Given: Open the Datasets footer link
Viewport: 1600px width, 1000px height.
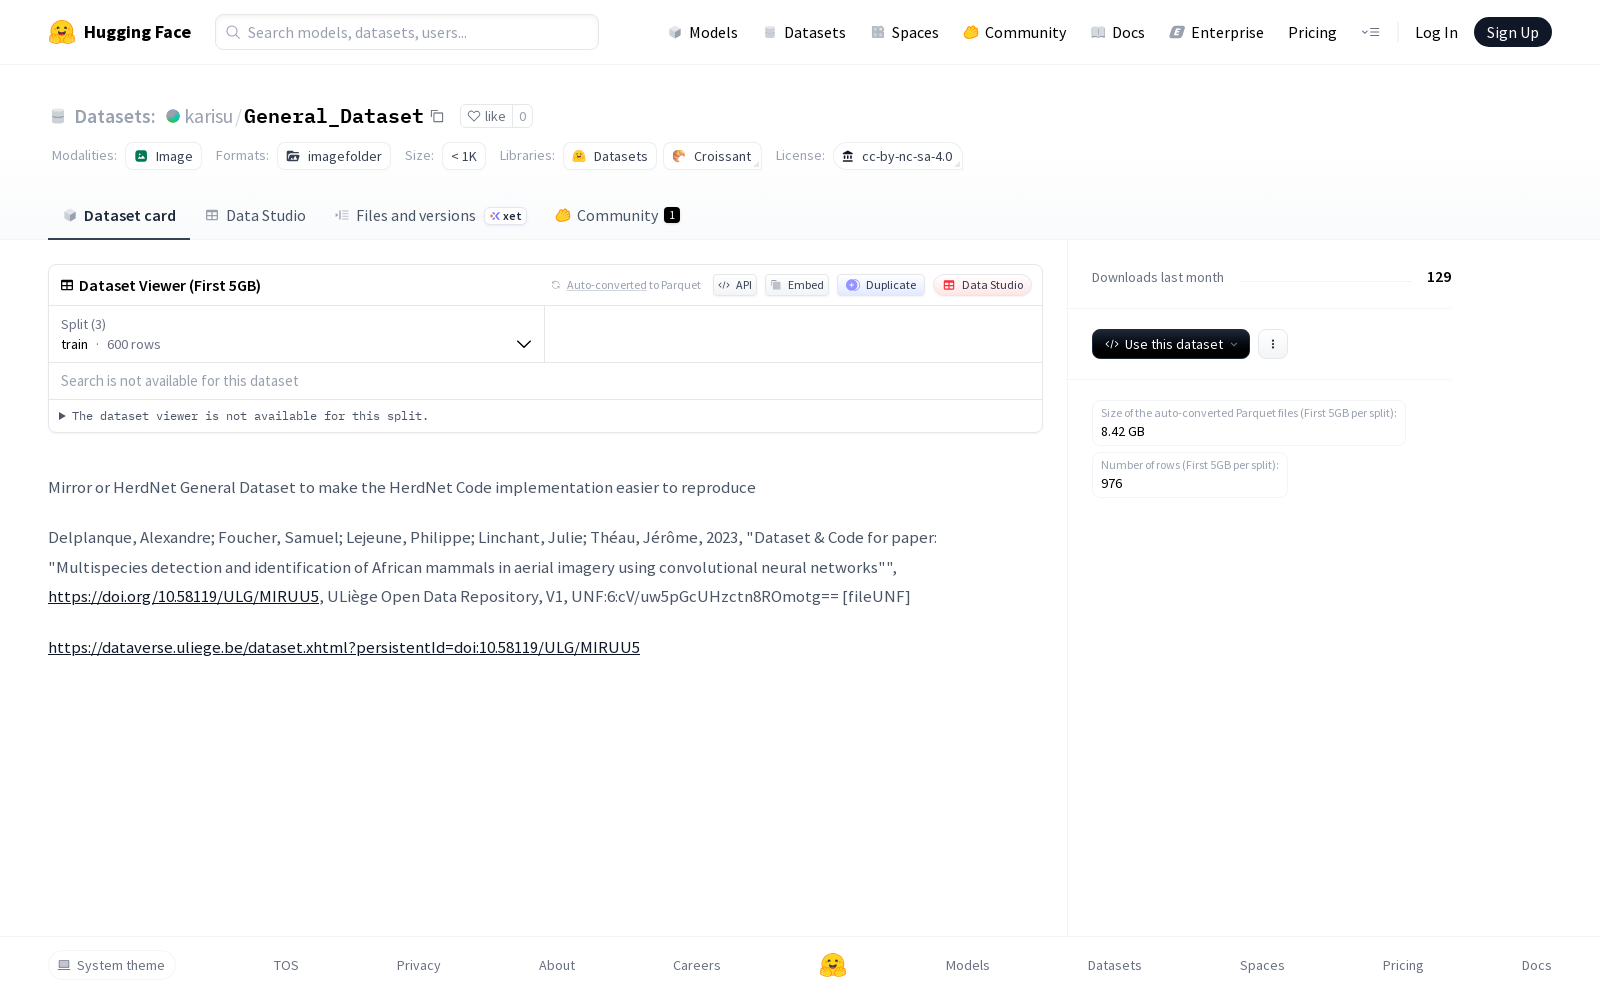Looking at the screenshot, I should point(1115,965).
